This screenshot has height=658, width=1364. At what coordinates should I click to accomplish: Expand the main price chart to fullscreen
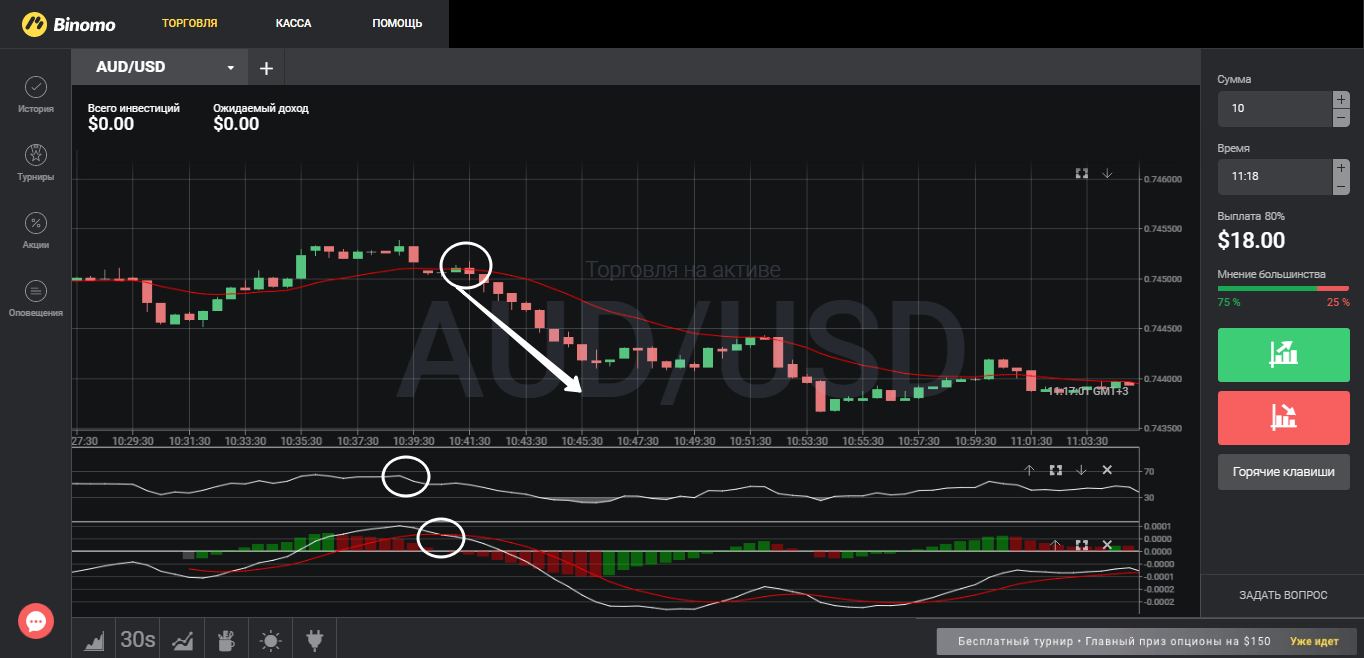[x=1081, y=173]
